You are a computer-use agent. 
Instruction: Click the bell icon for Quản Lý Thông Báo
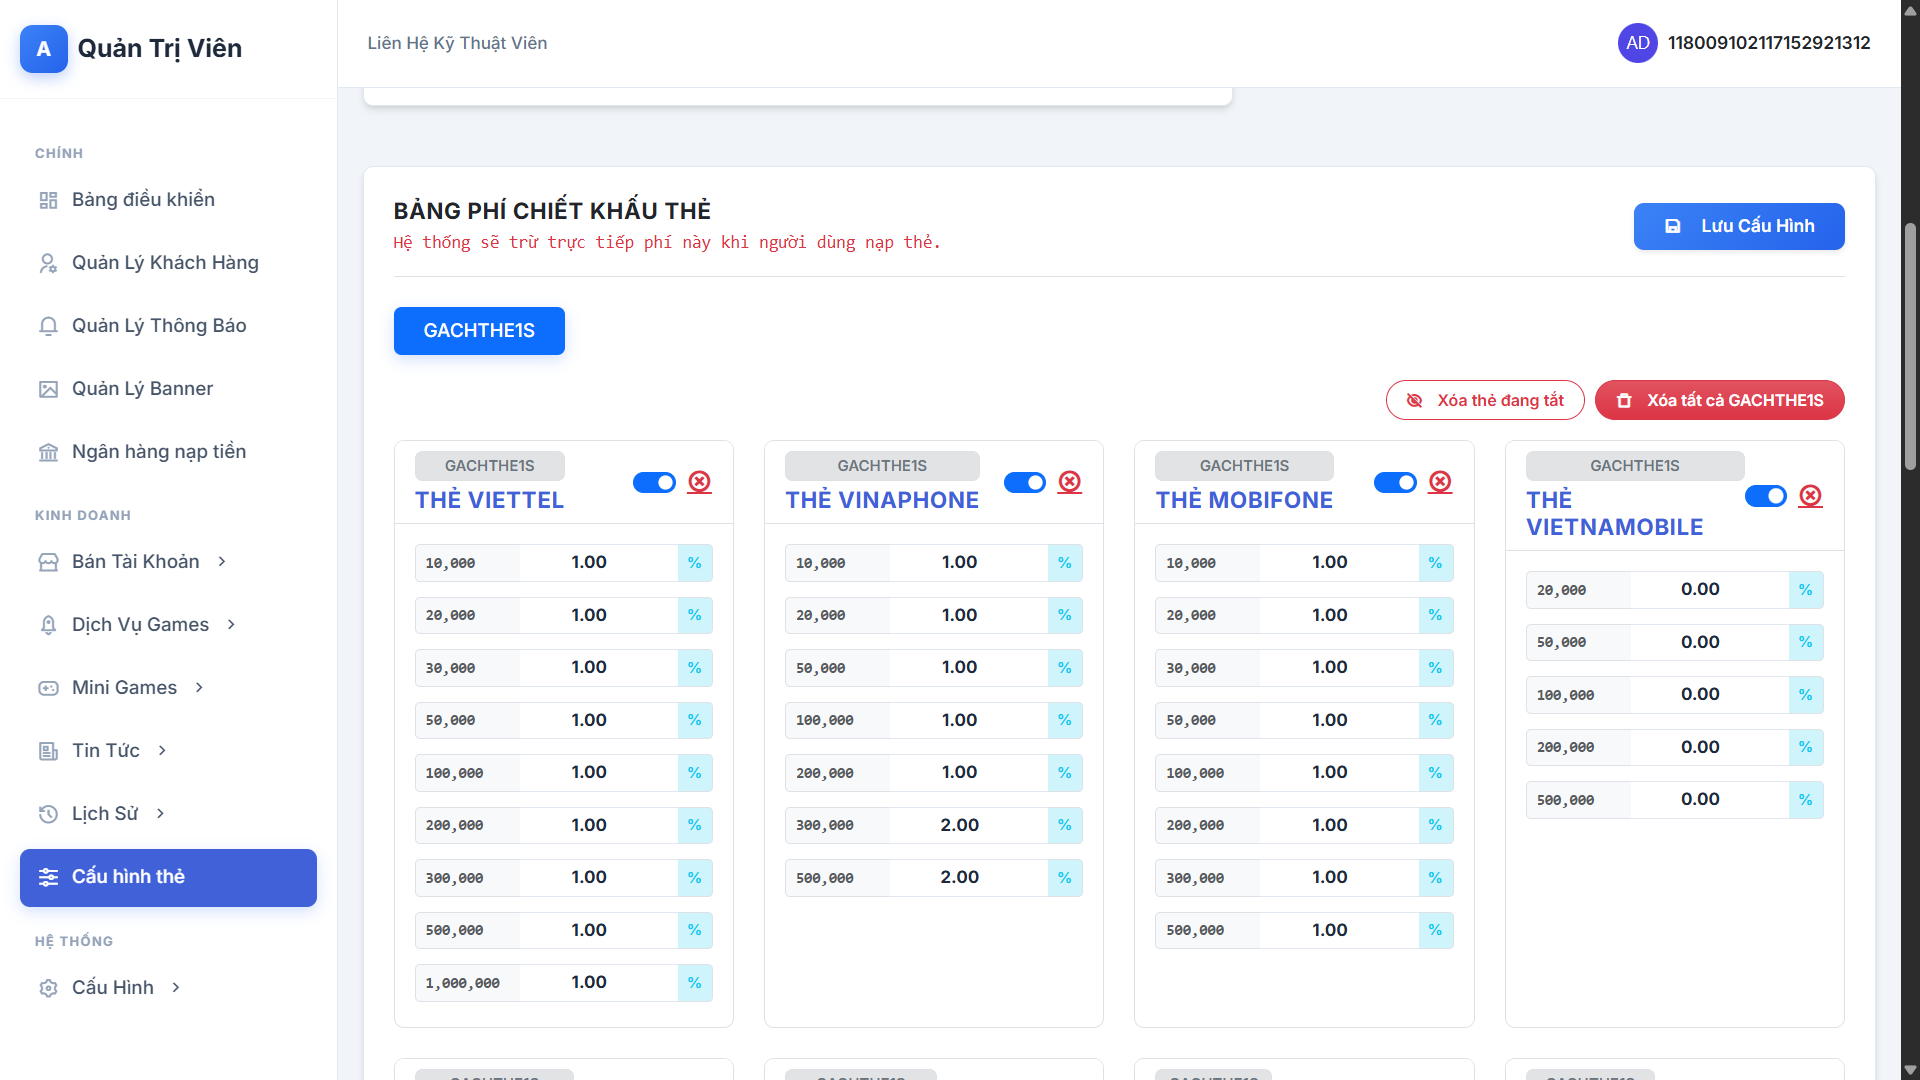pyautogui.click(x=48, y=326)
